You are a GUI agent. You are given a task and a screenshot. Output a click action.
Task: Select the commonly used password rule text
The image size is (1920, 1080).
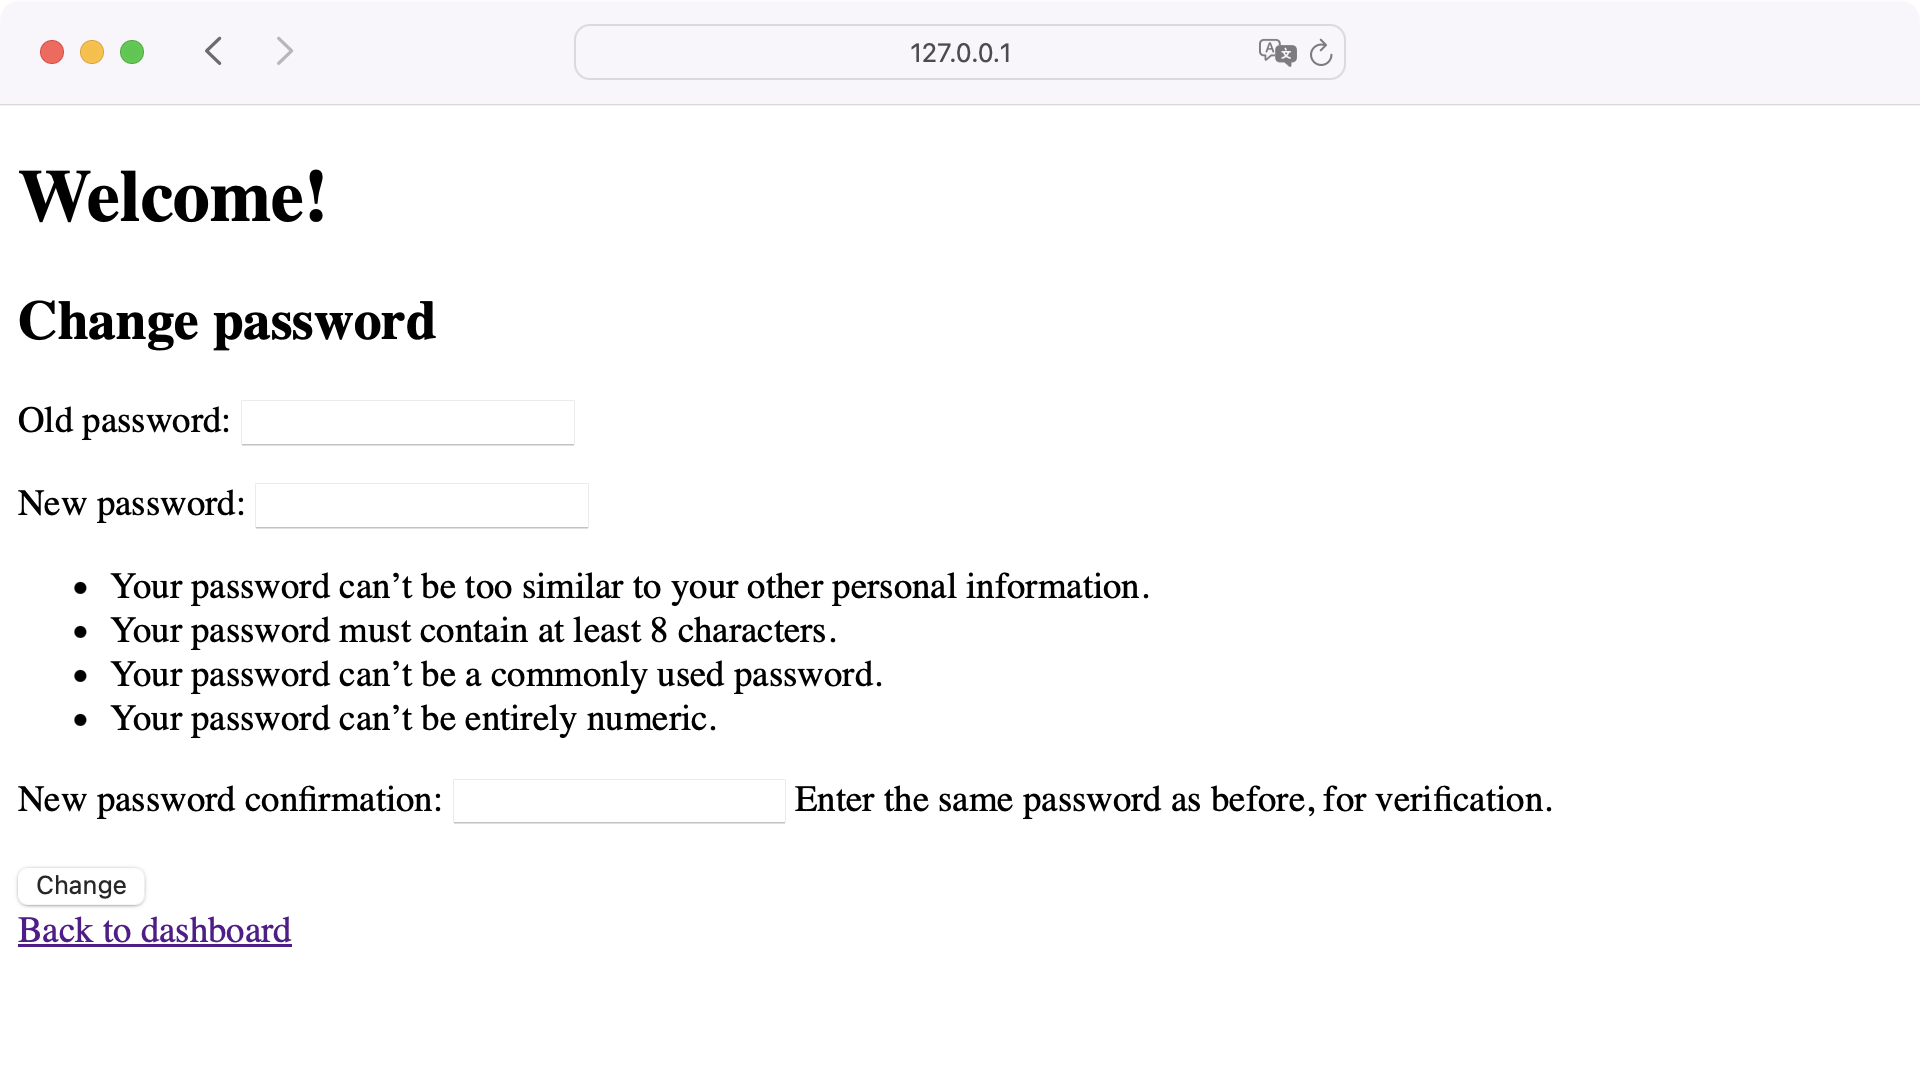click(497, 674)
